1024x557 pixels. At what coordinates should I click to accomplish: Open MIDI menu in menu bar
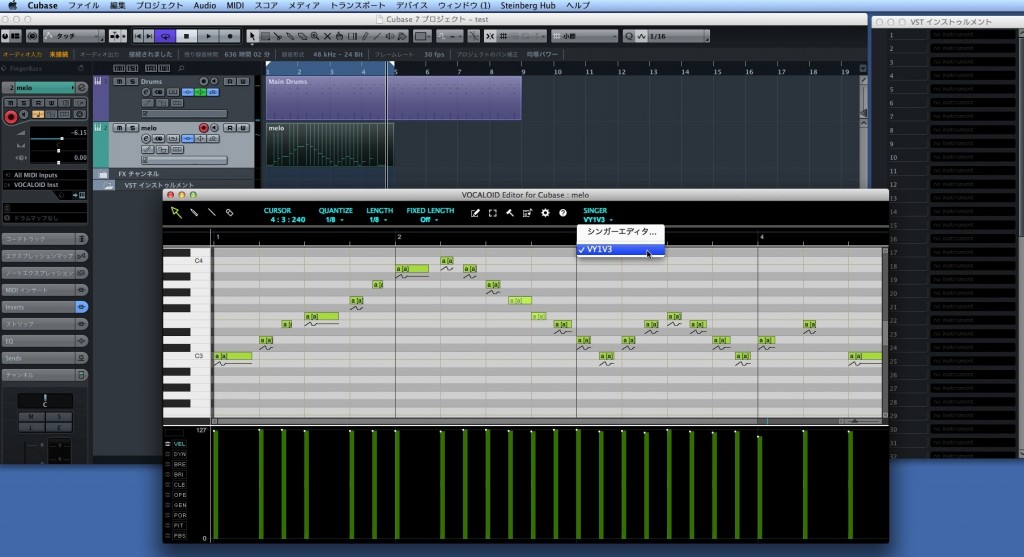(234, 5)
